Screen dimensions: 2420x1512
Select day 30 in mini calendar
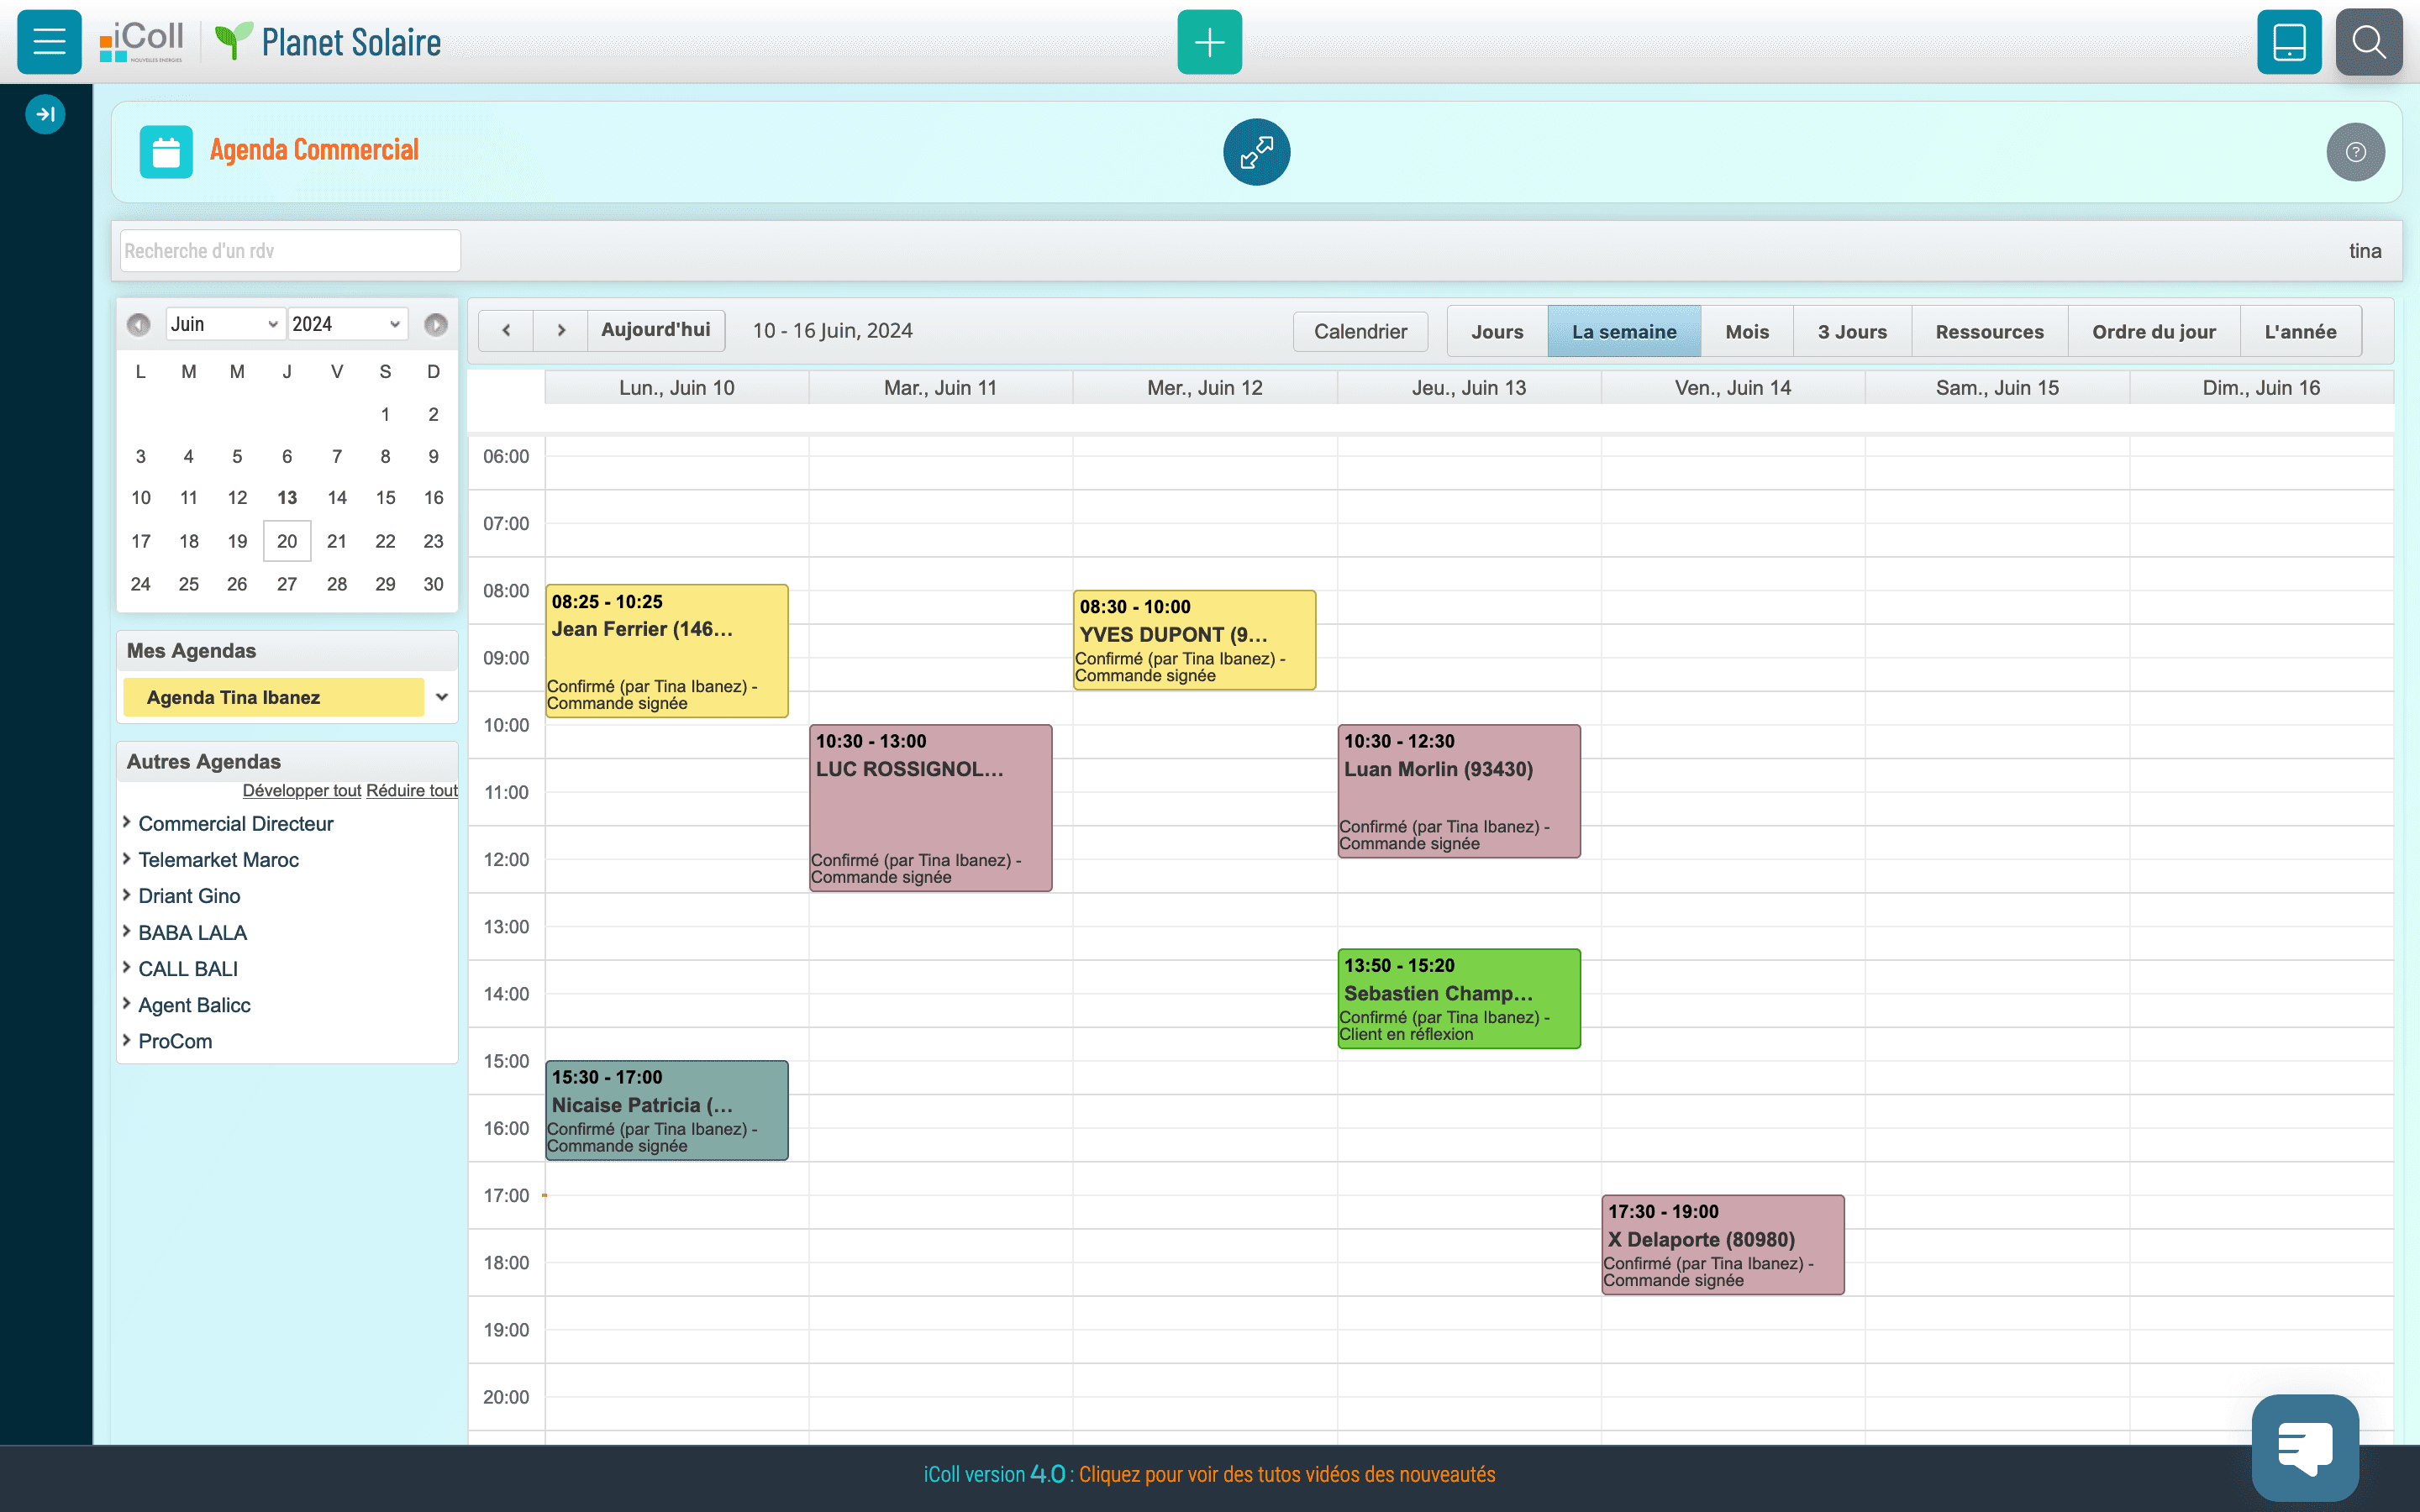coord(433,584)
